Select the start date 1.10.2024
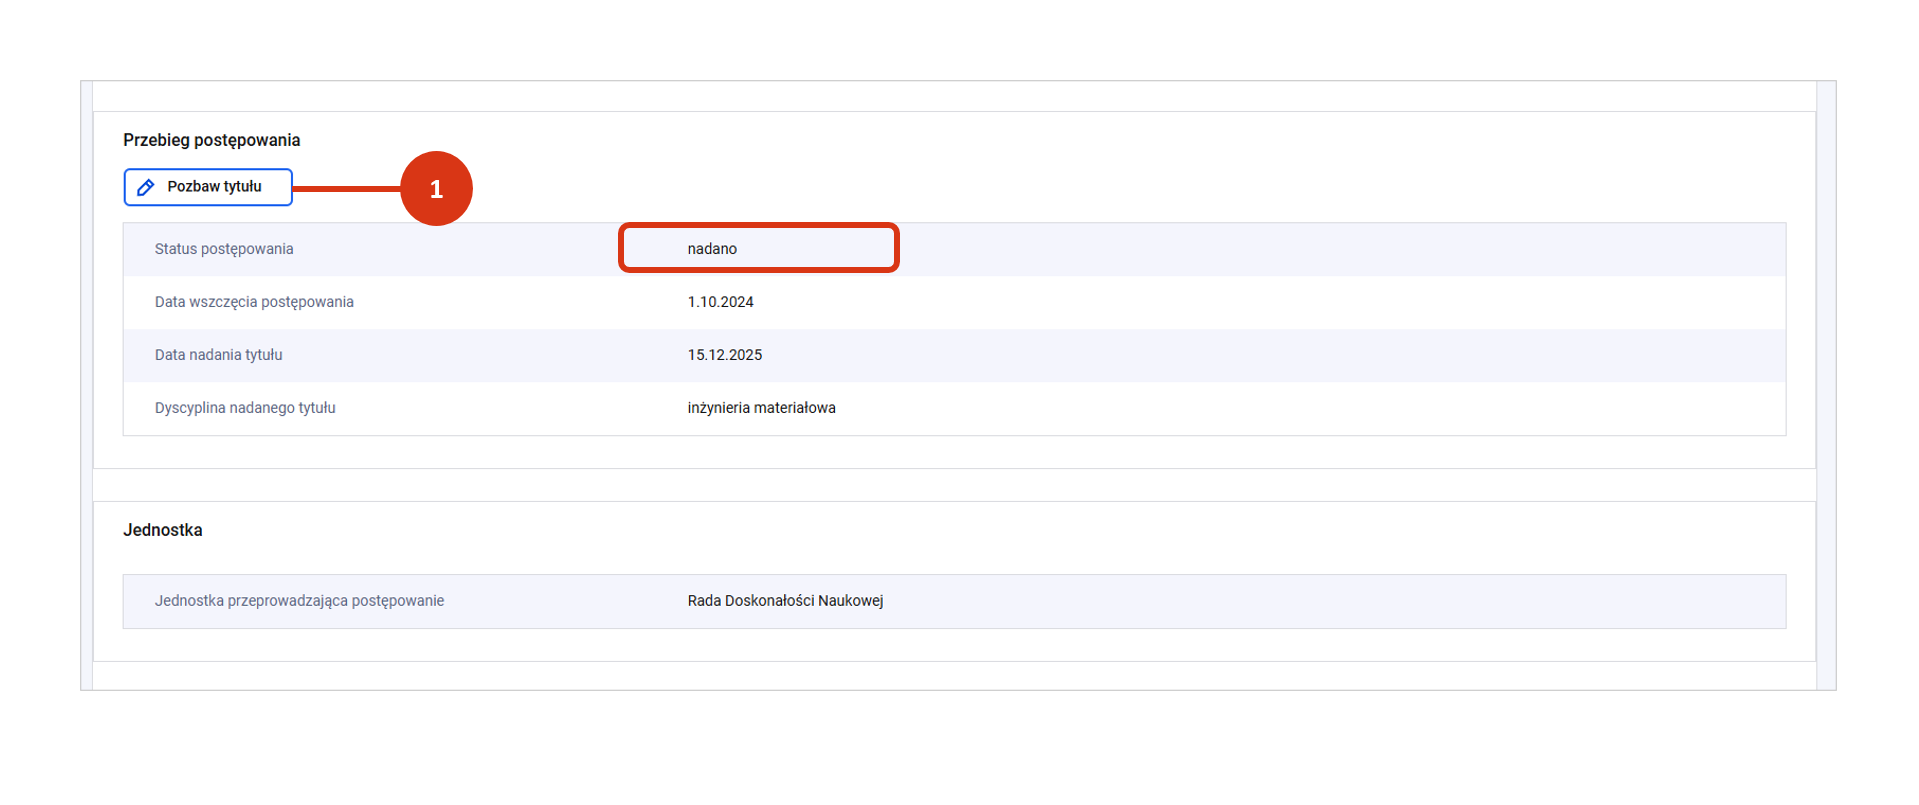 point(720,302)
